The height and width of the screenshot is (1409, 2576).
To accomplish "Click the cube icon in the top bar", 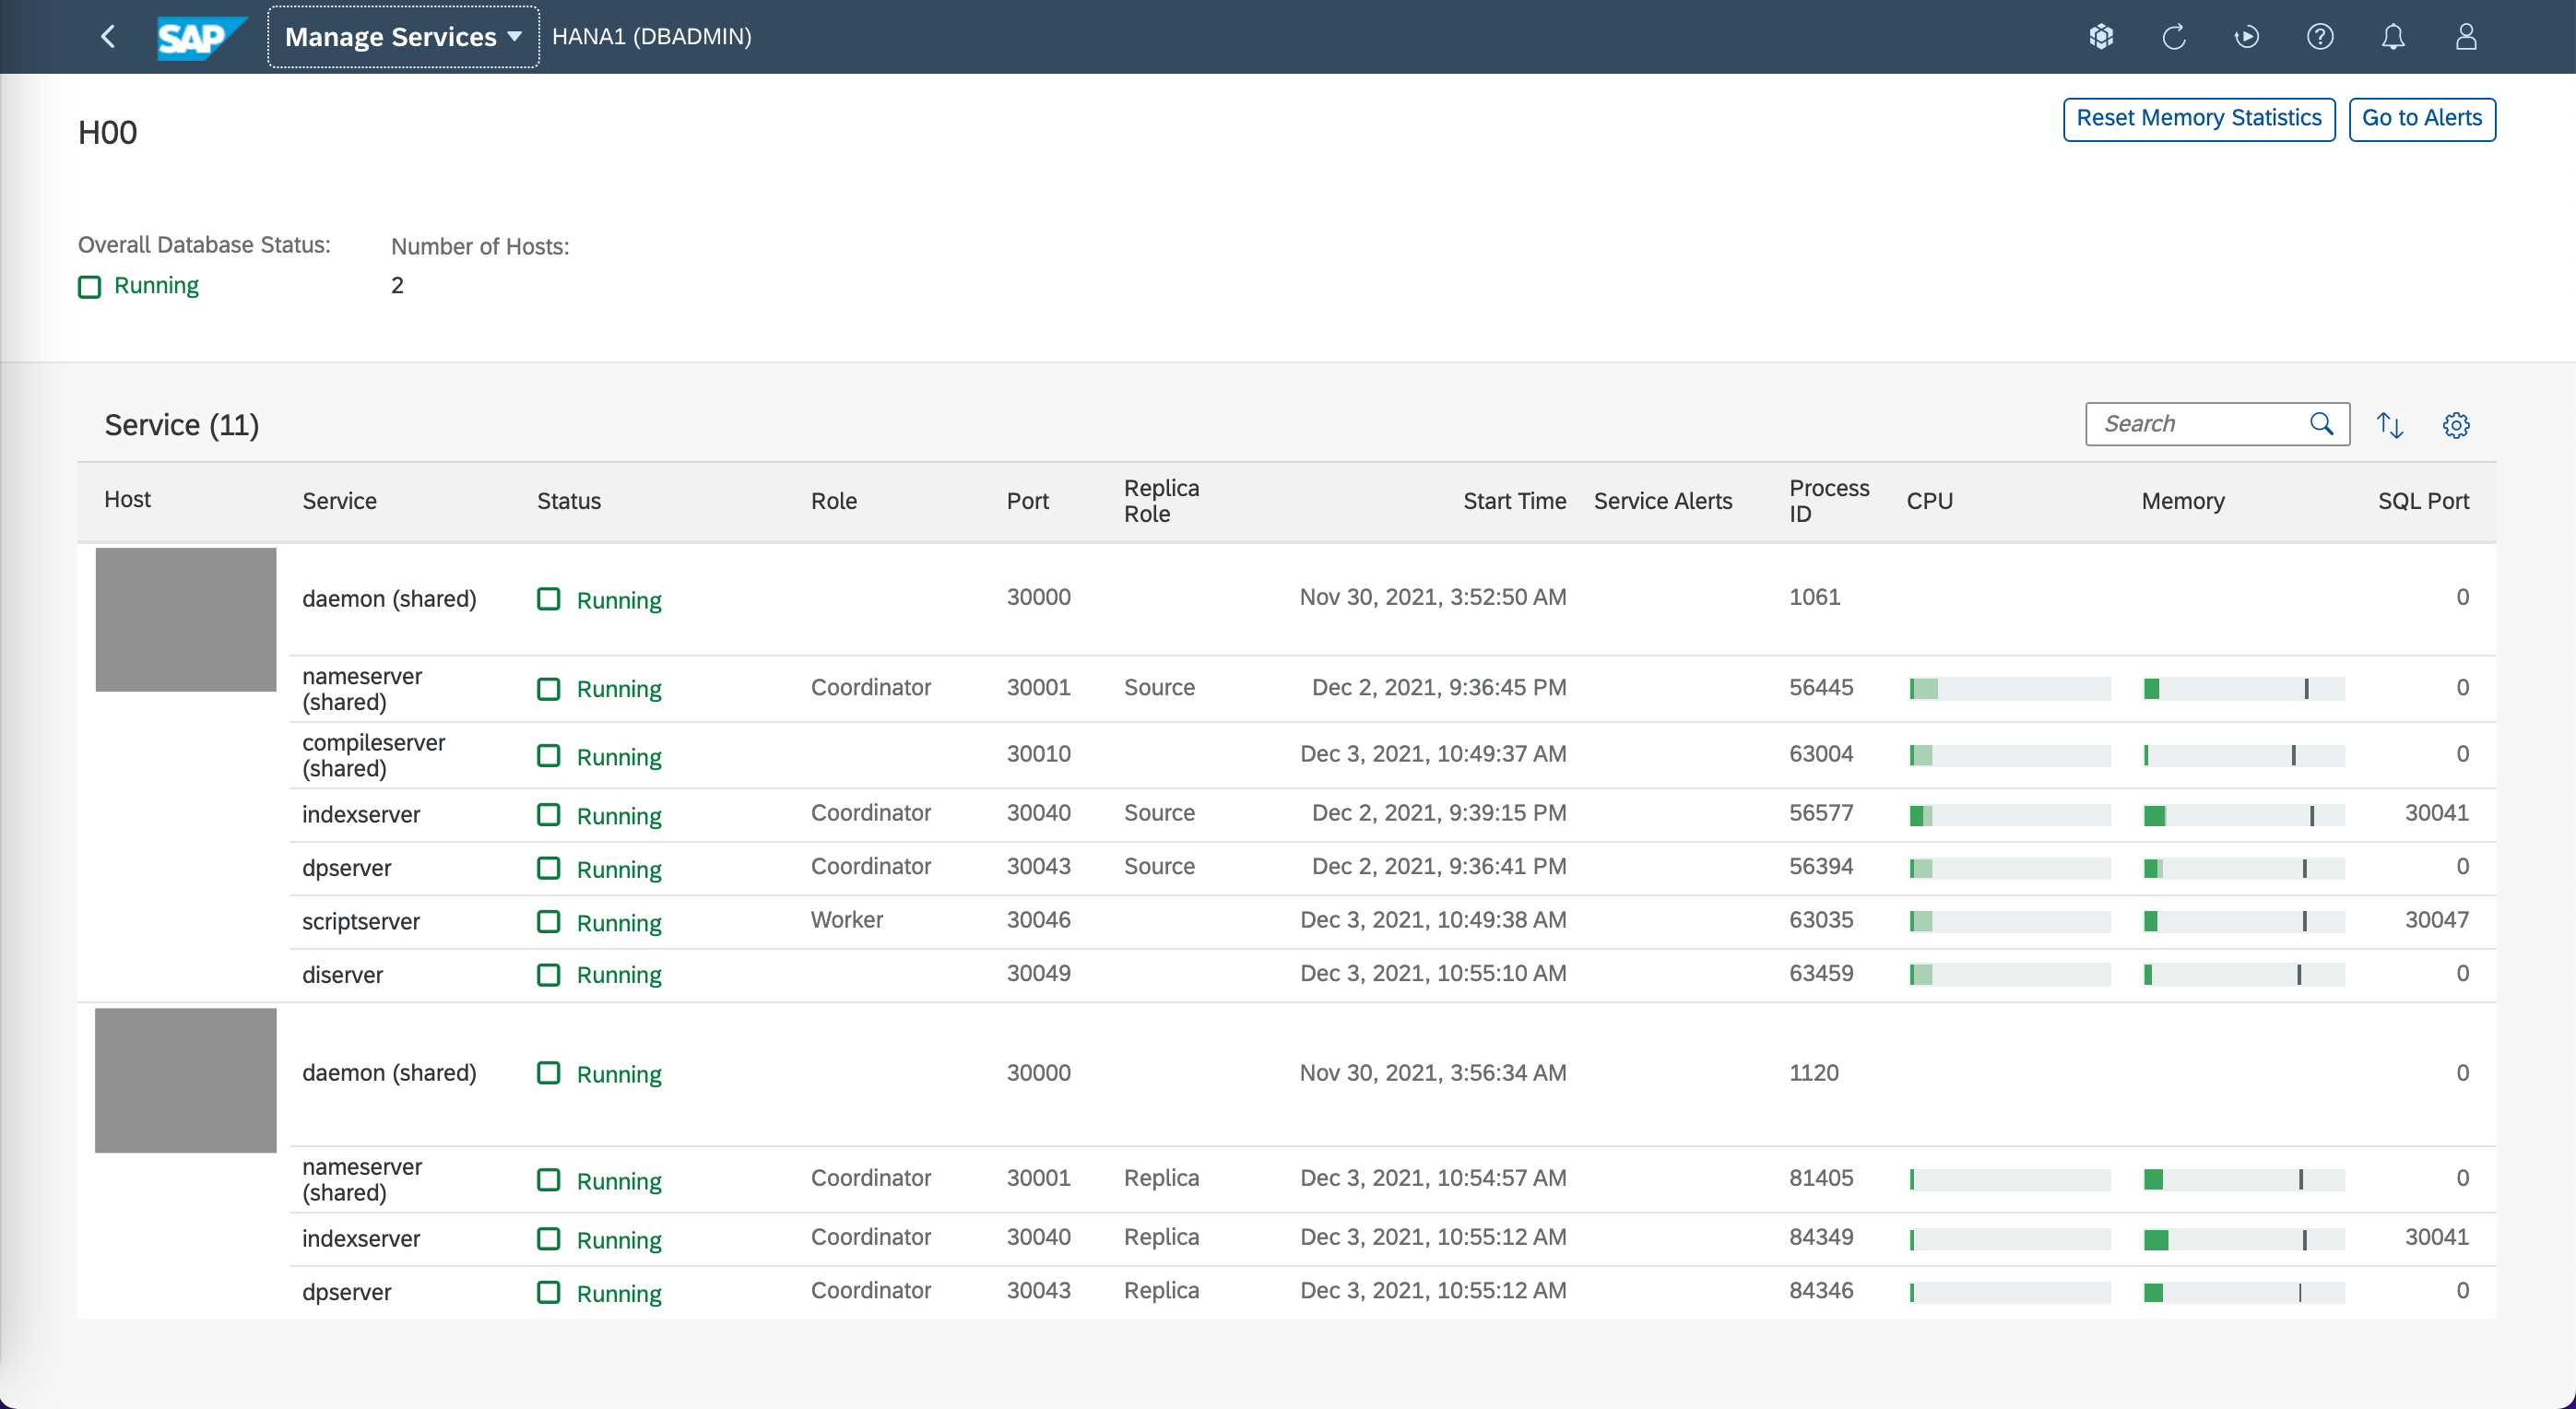I will point(2101,37).
